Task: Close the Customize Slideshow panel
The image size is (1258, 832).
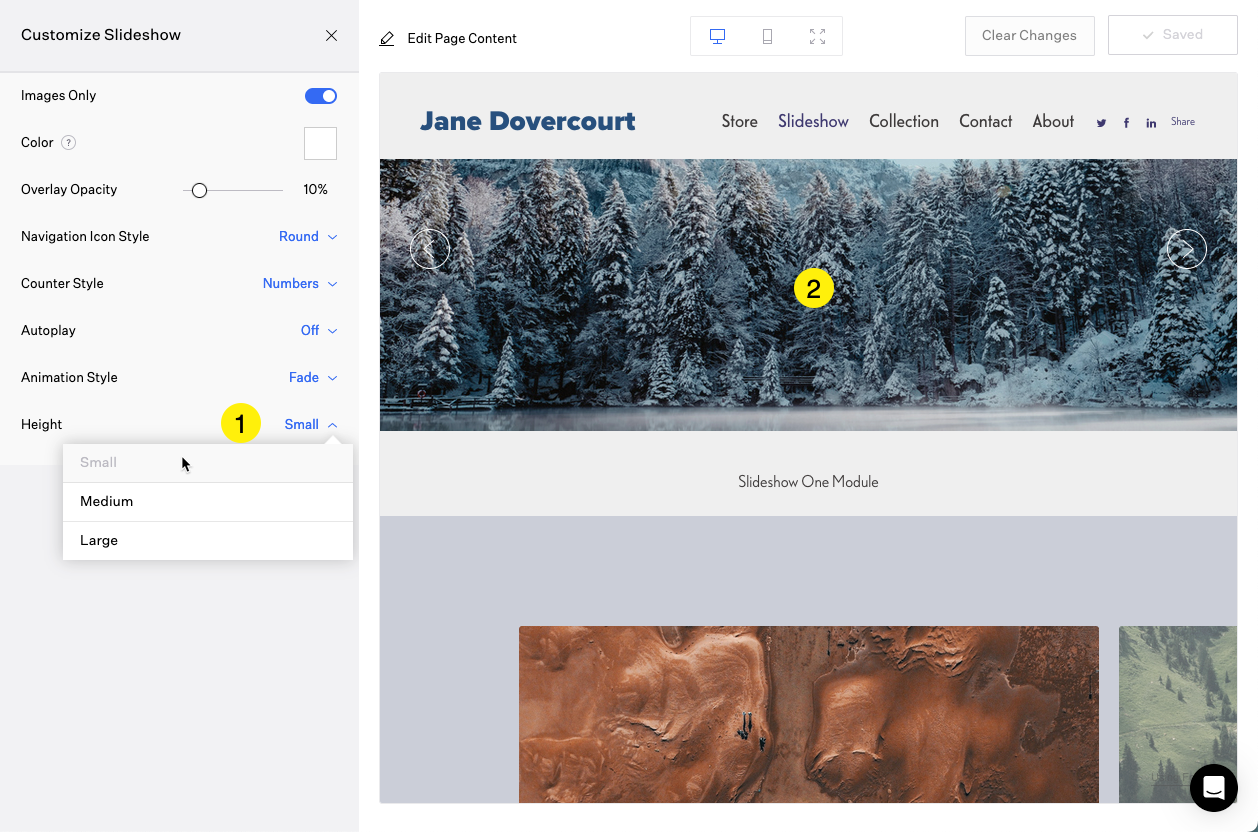Action: click(x=331, y=35)
